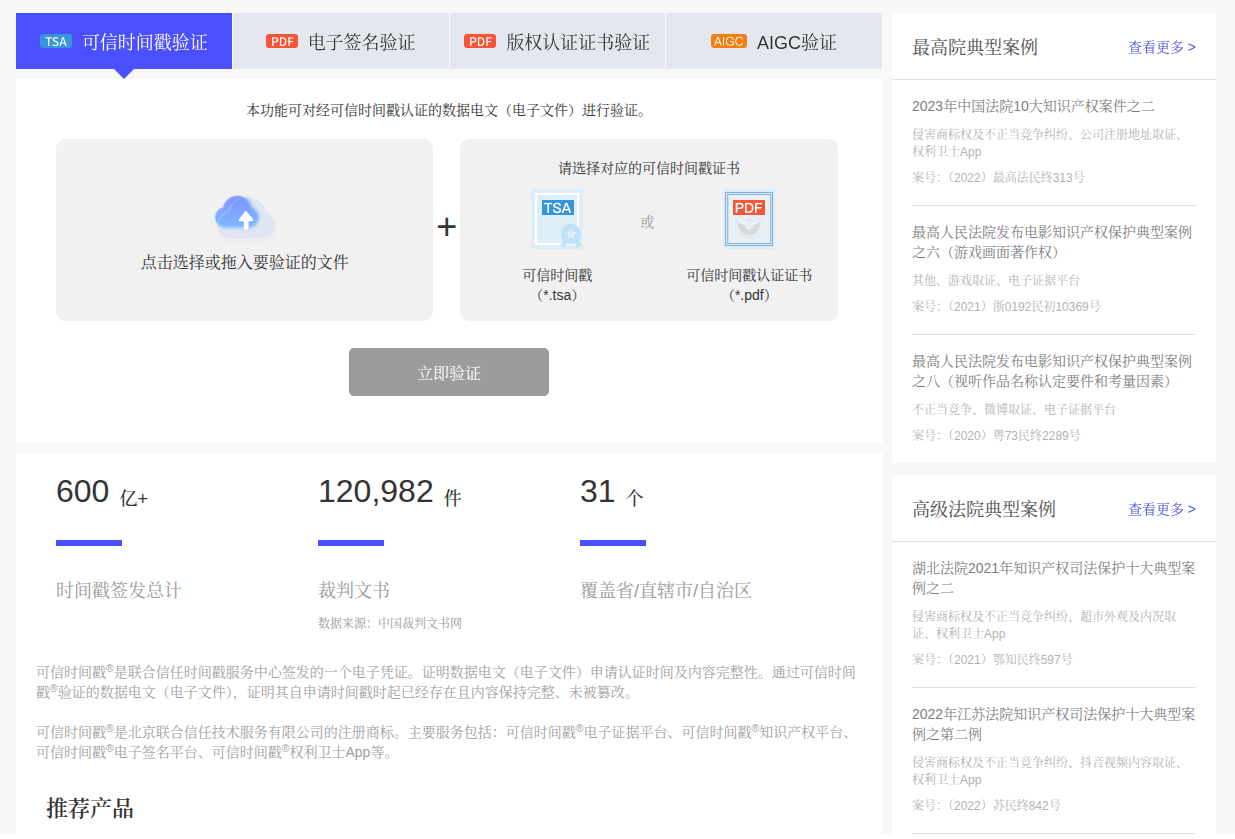Open case 之八（视听作品名称认定要件和考量因素）
Screen dimensions: 1235x839
click(x=1052, y=371)
